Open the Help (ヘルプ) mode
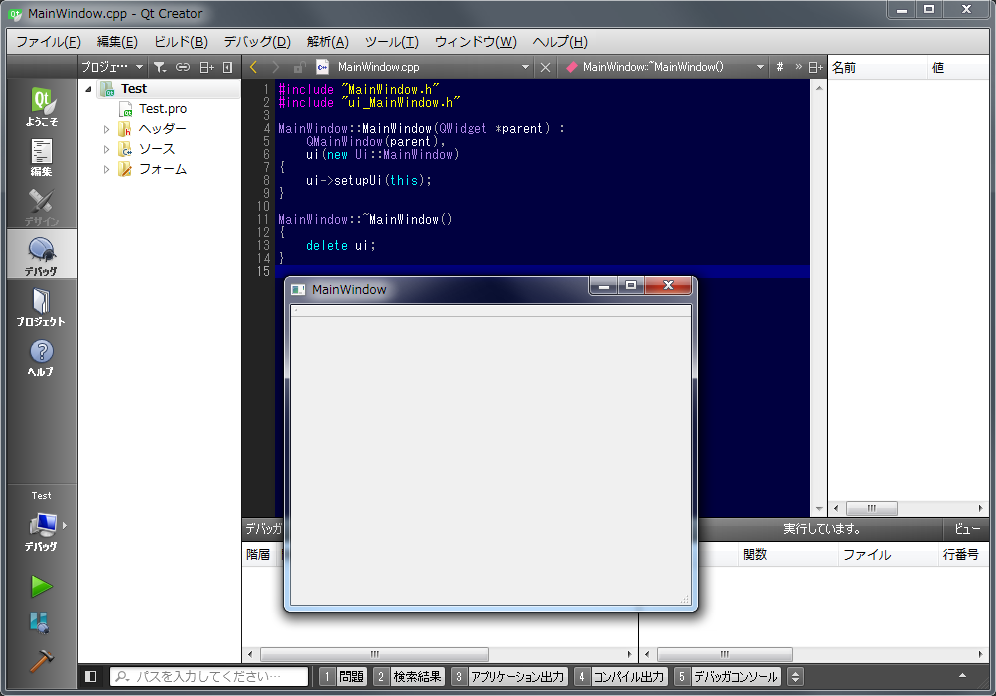The width and height of the screenshot is (996, 696). click(x=42, y=357)
